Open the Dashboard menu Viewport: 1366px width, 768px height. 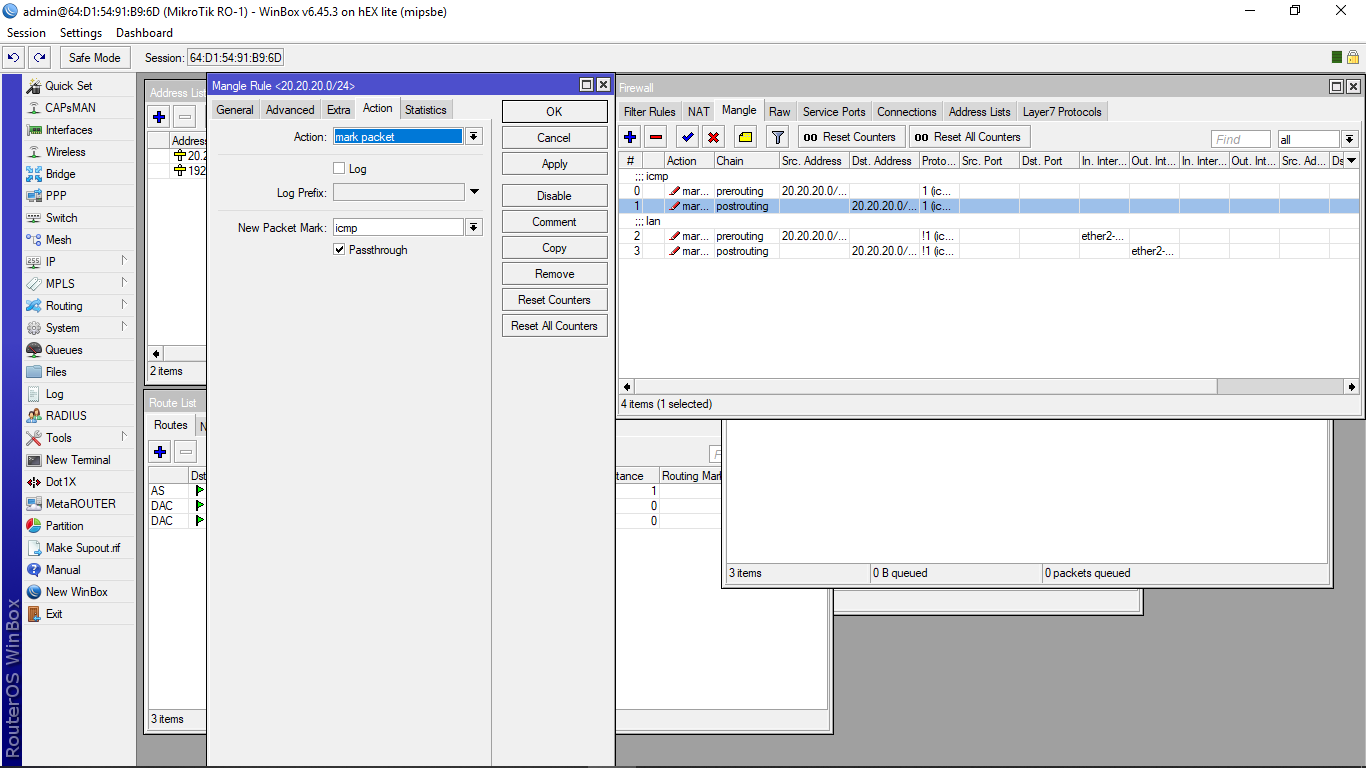click(x=144, y=33)
